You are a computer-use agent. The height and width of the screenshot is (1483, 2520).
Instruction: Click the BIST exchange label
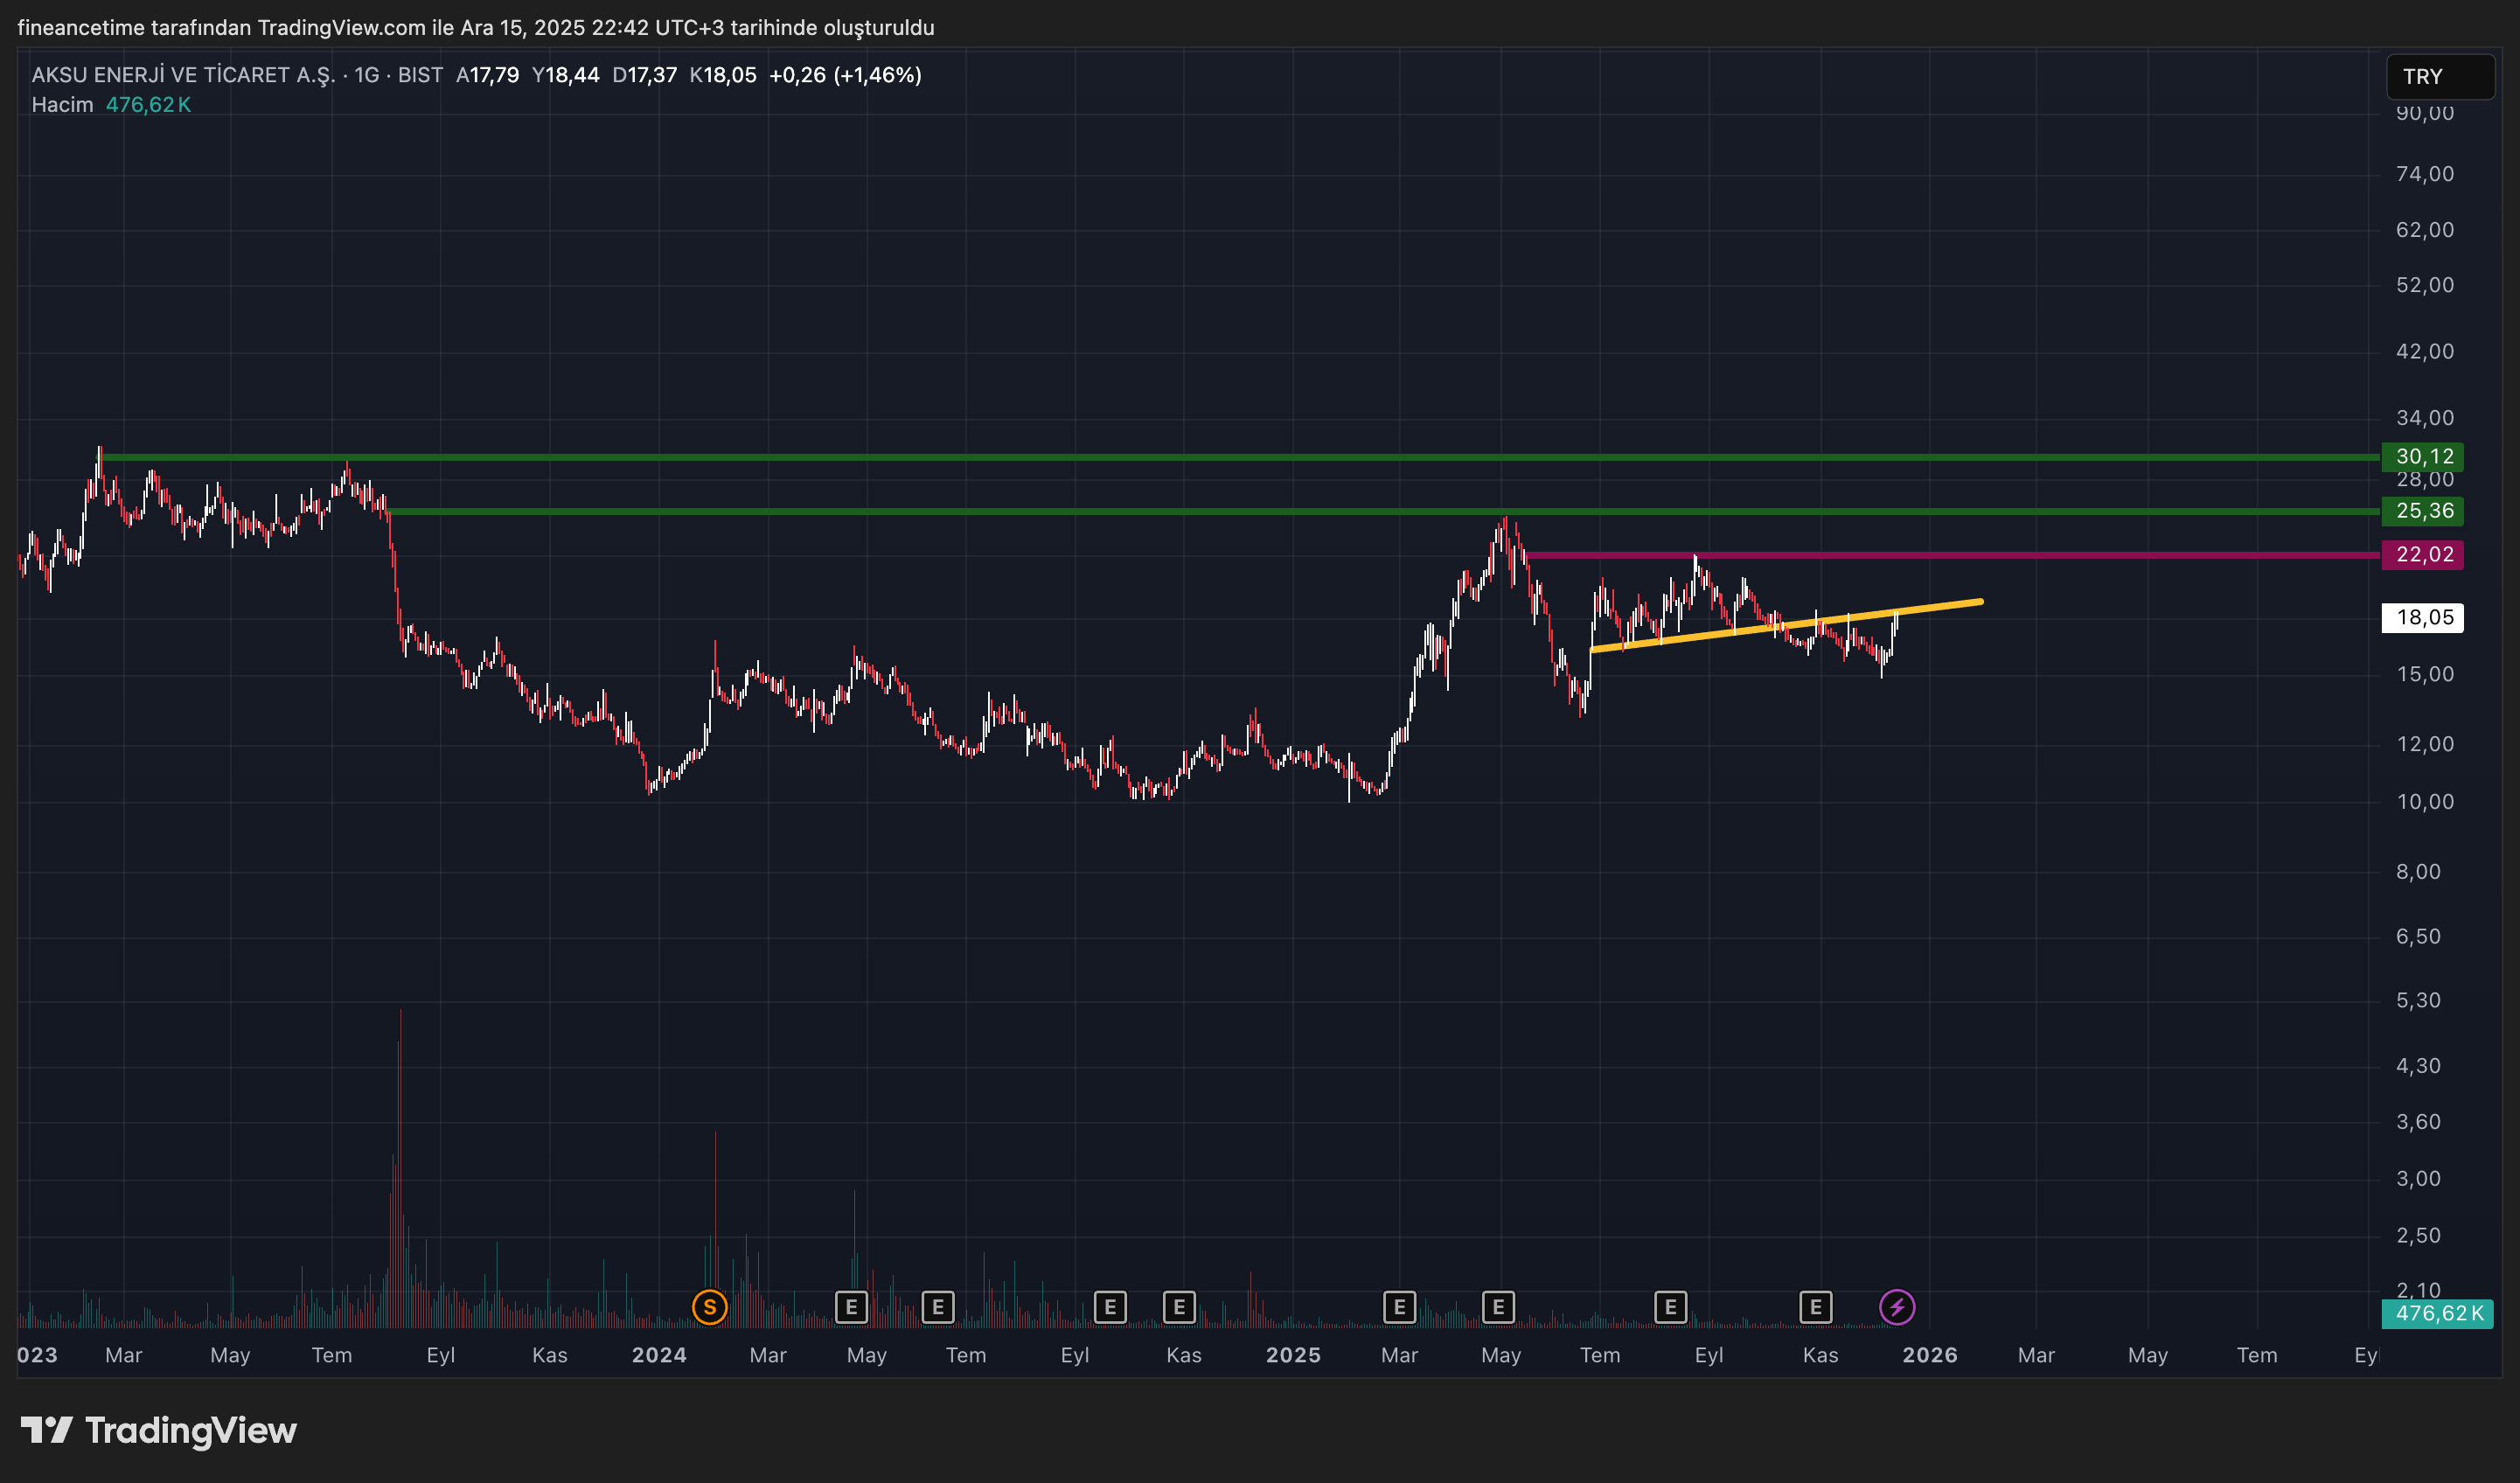[x=421, y=74]
